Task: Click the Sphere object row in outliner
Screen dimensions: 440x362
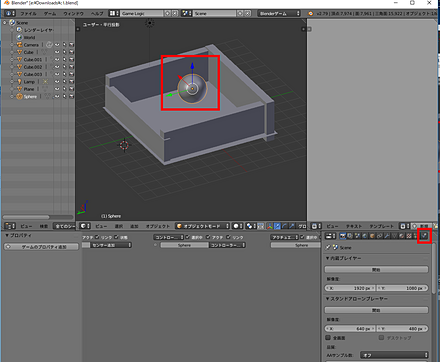Action: tap(38, 96)
